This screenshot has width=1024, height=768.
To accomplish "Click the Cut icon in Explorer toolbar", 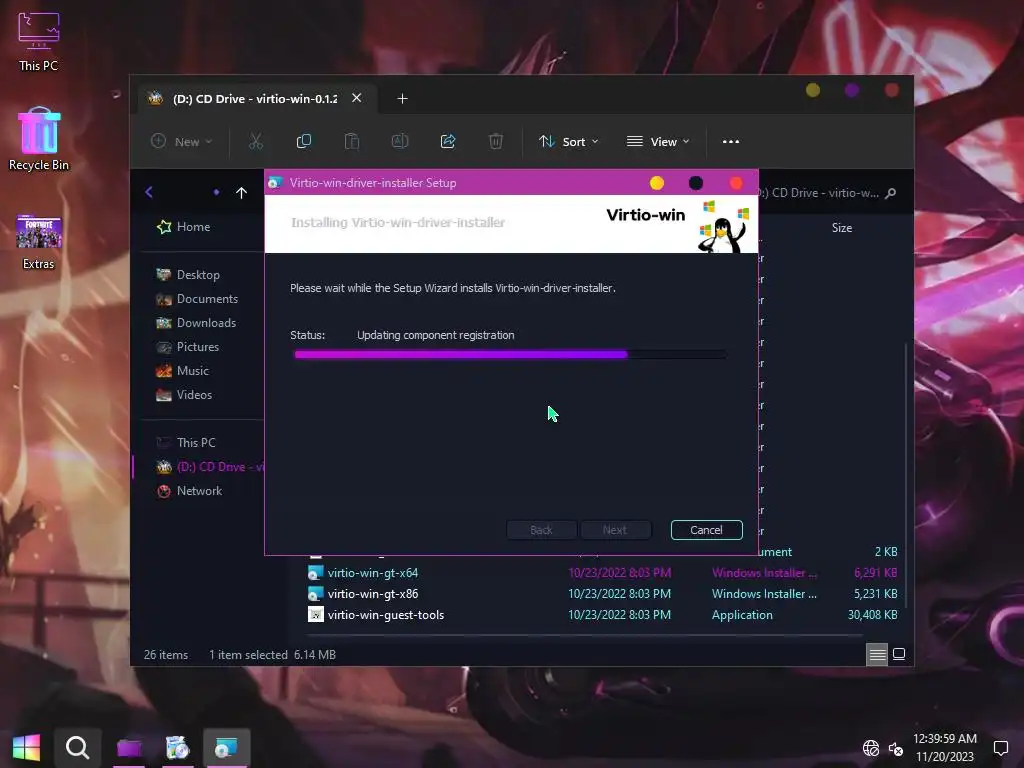I will 255,142.
